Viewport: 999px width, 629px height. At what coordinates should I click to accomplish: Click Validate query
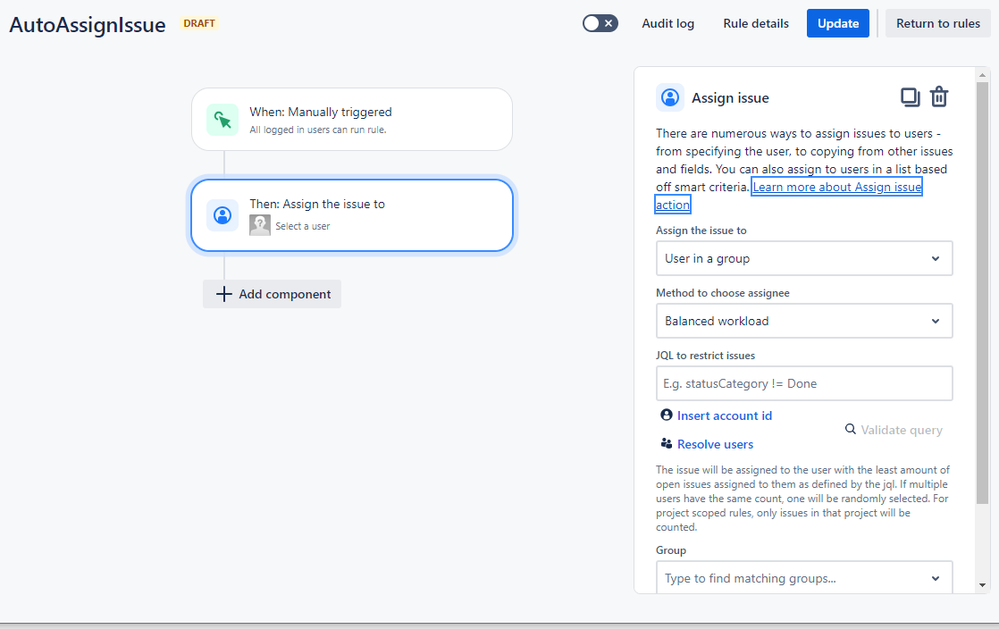[902, 430]
